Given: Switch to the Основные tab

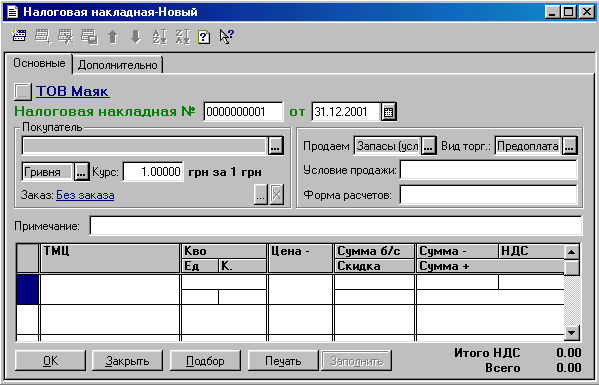Looking at the screenshot, I should pyautogui.click(x=39, y=63).
